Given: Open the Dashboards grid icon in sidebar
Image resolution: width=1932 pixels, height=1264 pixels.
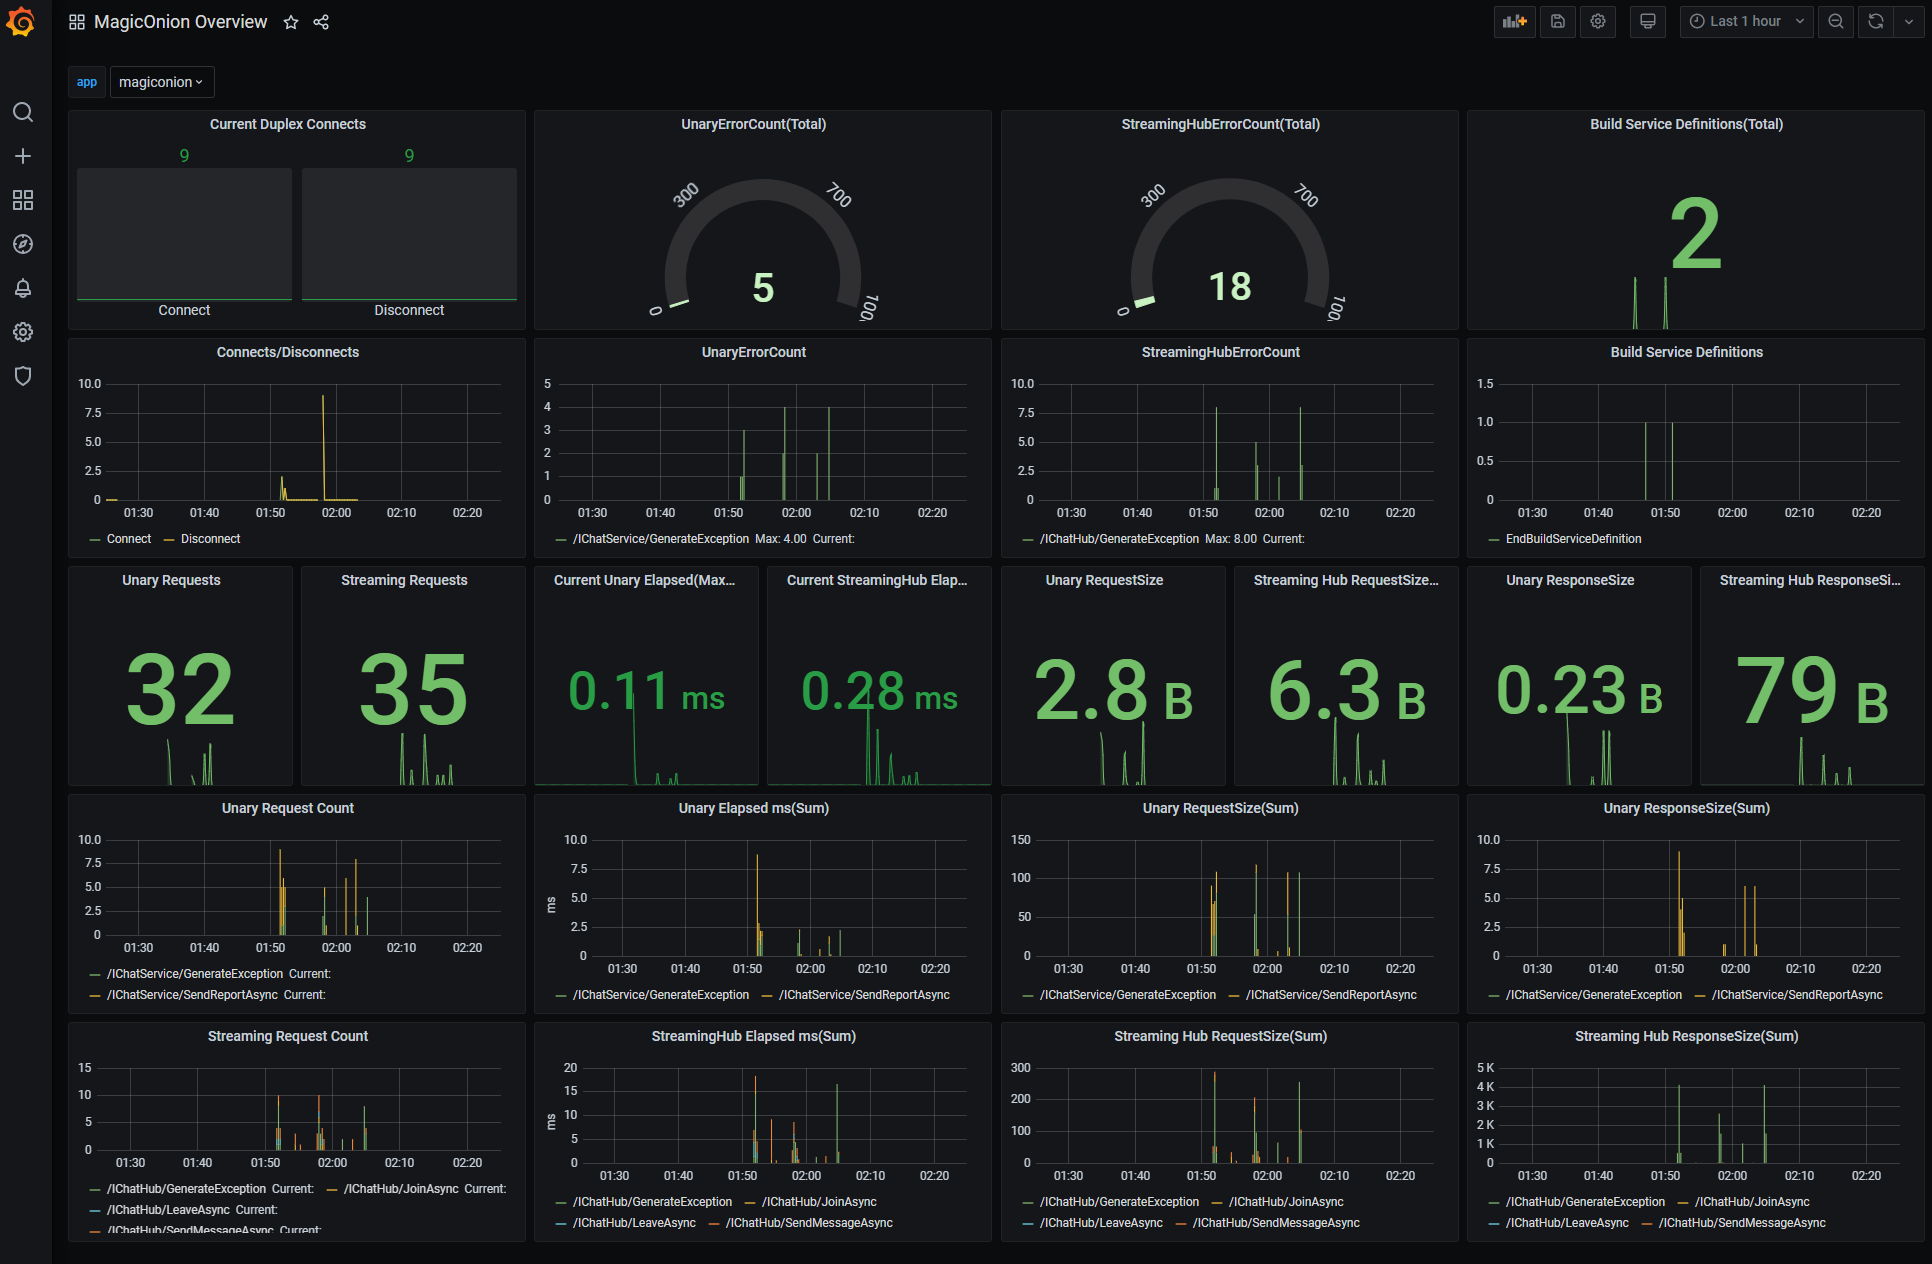Looking at the screenshot, I should click(23, 200).
